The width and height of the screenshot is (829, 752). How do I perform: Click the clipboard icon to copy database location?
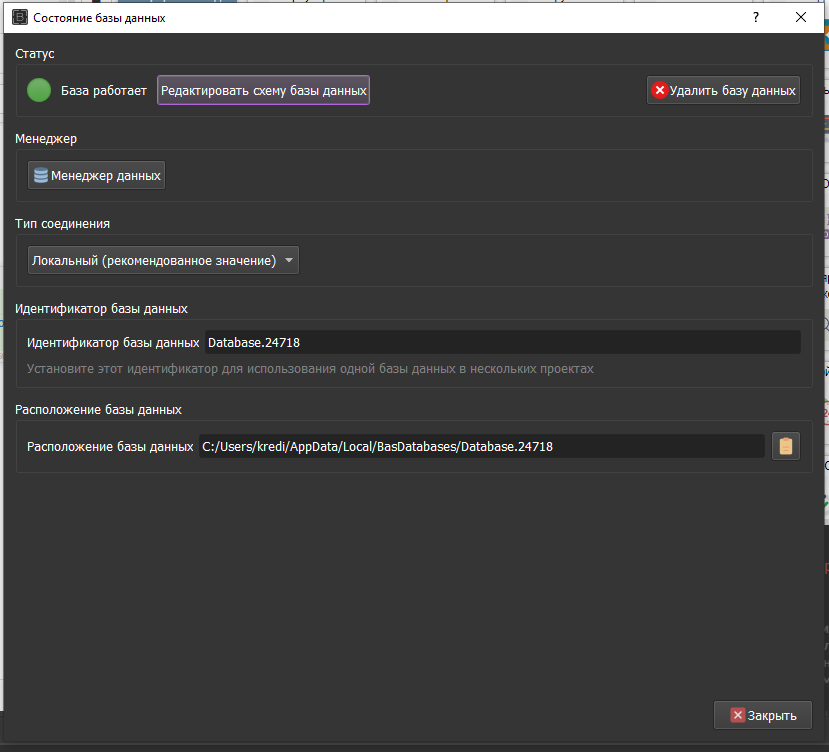point(785,446)
